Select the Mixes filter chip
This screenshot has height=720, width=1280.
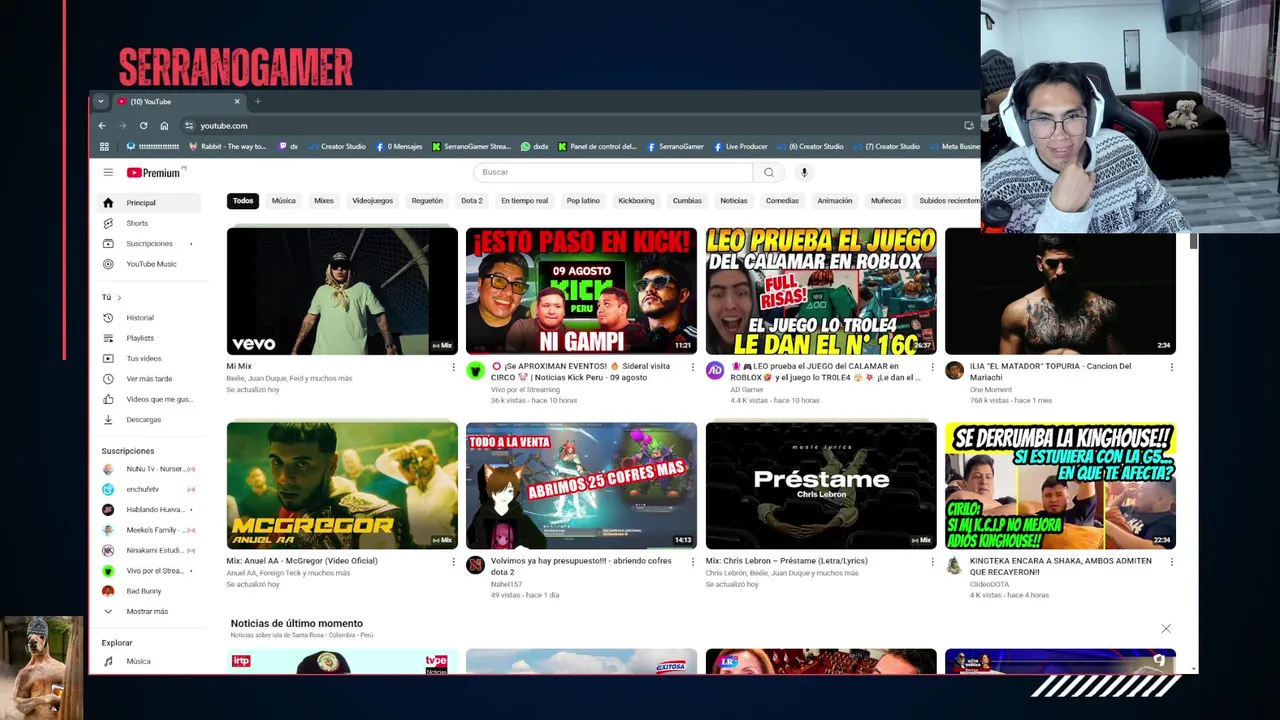[x=324, y=201]
